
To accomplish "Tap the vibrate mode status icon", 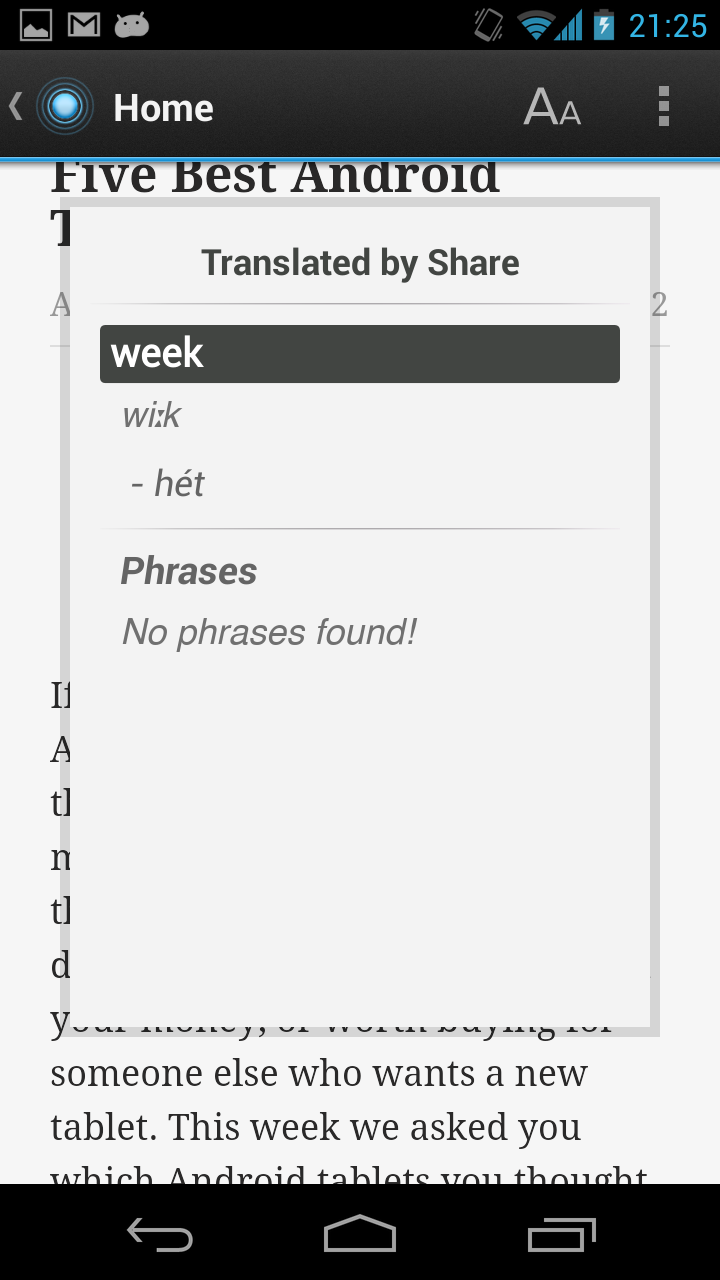I will pos(487,25).
